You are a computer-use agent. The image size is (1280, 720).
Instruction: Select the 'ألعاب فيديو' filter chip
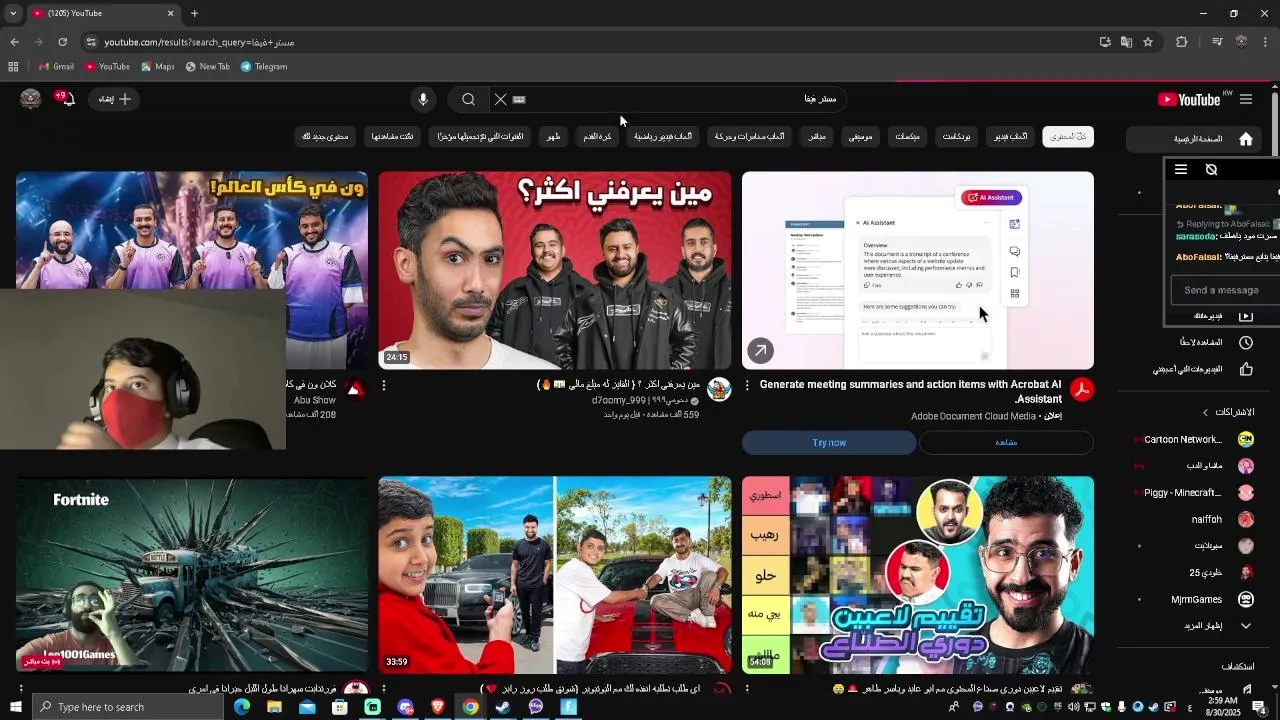pyautogui.click(x=1010, y=136)
